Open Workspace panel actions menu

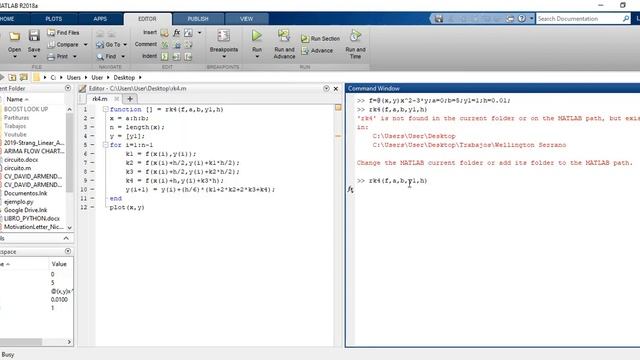point(68,251)
